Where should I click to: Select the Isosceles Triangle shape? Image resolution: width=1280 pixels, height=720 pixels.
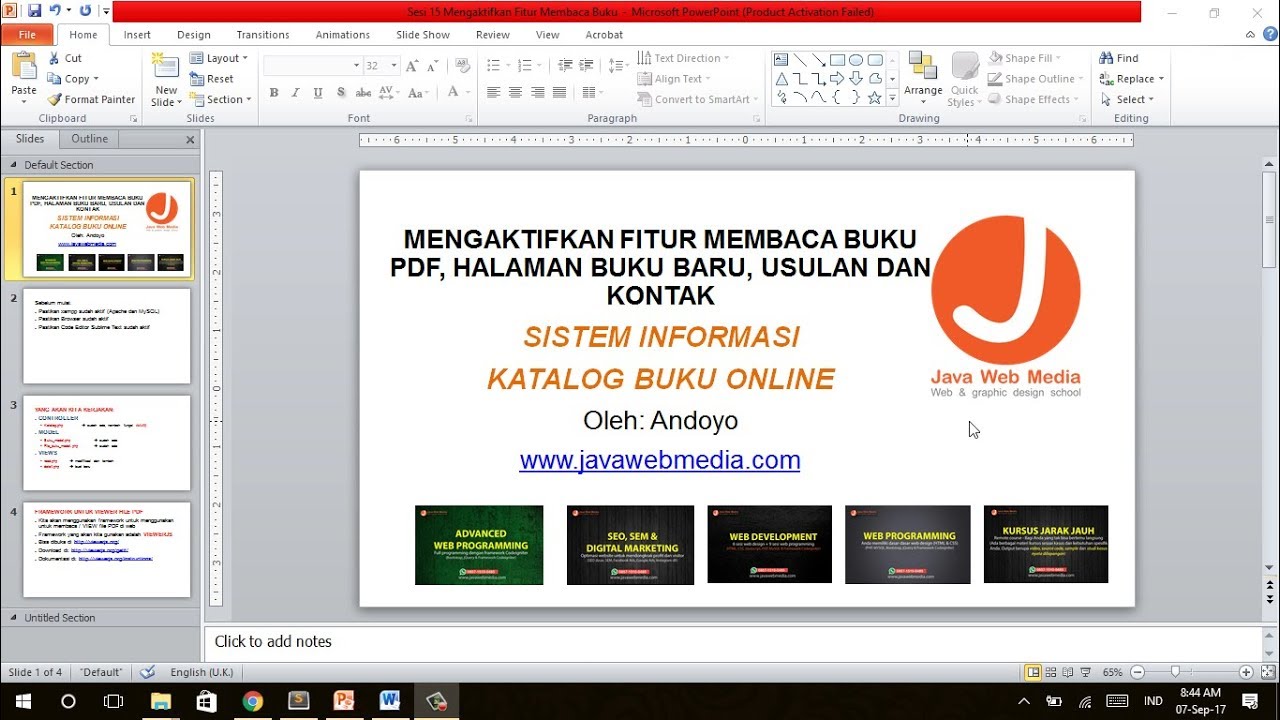pos(781,78)
